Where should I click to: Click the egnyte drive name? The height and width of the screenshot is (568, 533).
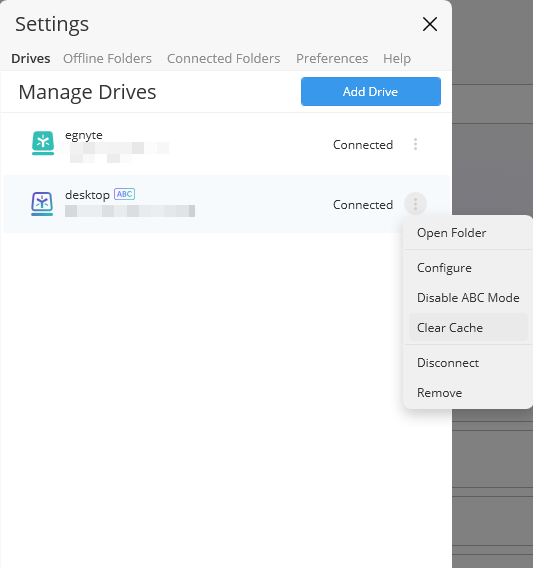pos(84,135)
